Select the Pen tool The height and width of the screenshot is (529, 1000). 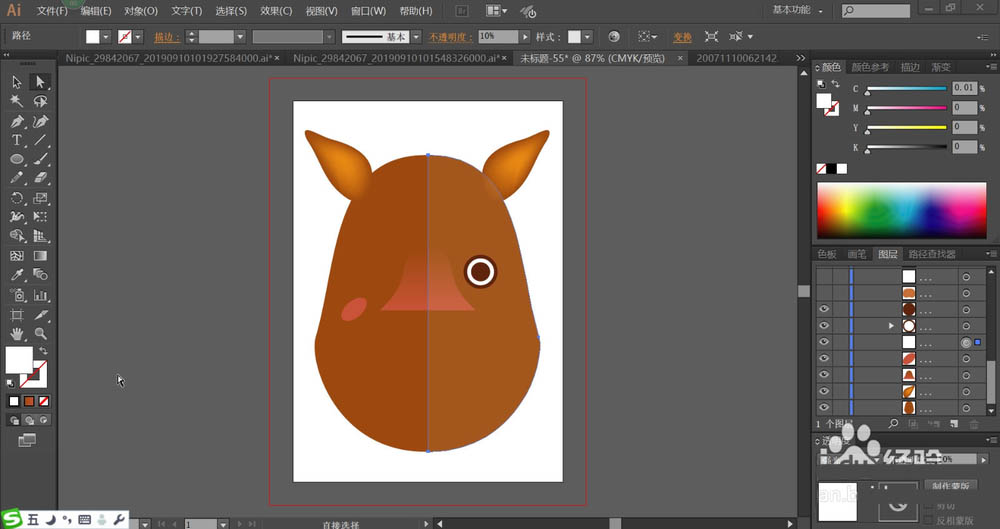(17, 121)
